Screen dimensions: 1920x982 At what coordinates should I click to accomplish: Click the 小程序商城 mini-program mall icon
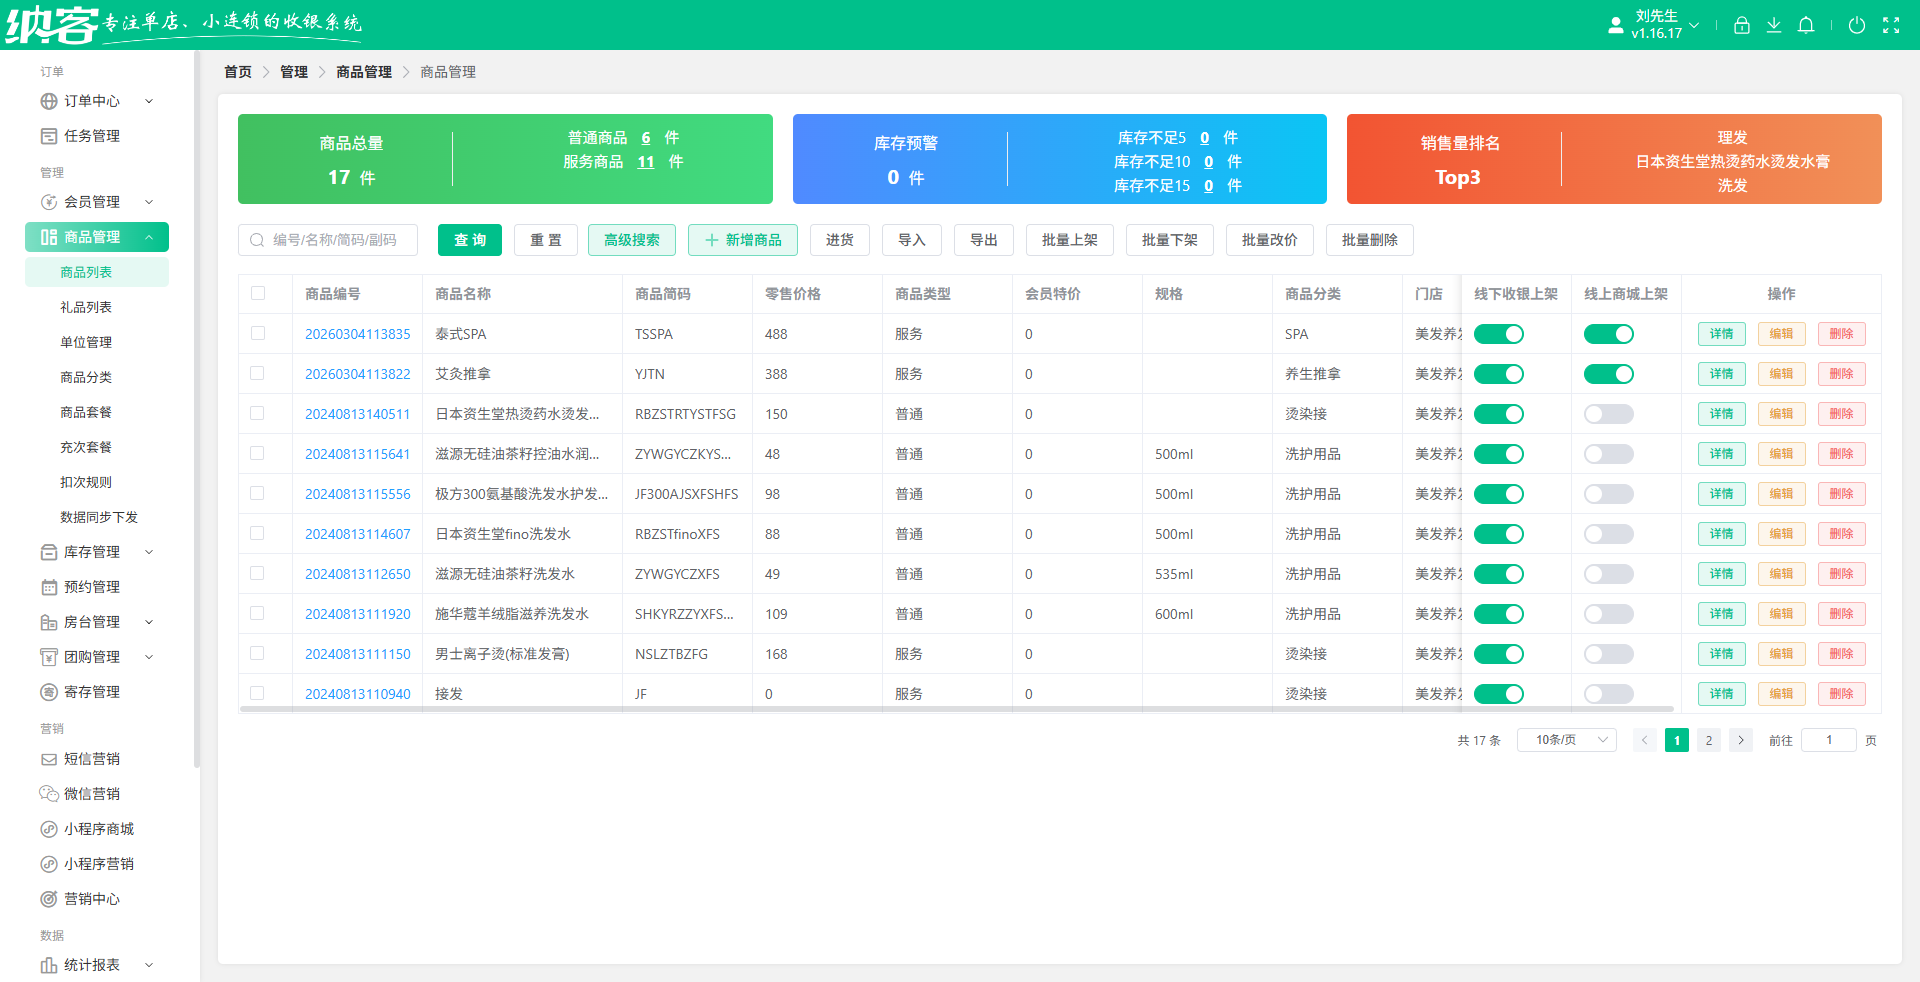(x=48, y=828)
